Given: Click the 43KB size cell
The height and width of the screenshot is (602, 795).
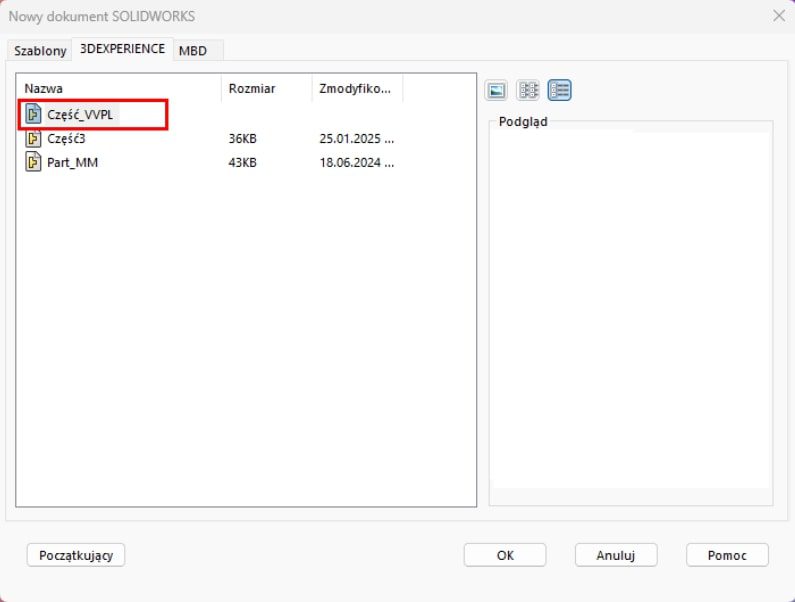Looking at the screenshot, I should (x=242, y=162).
